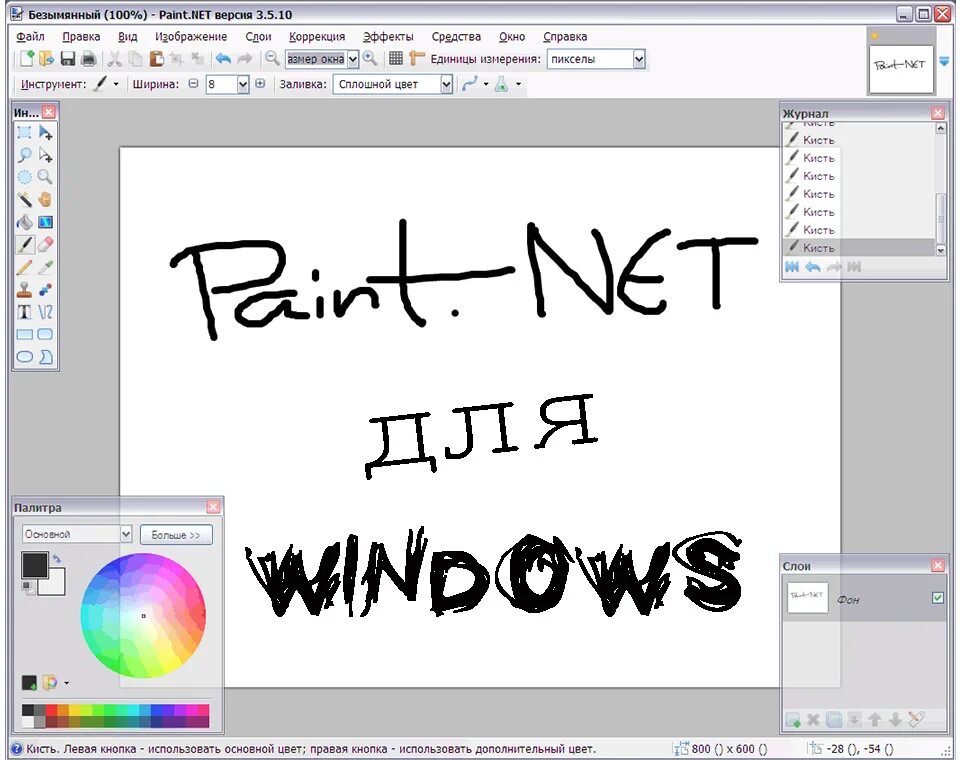
Task: Select the Move Selected Pixels tool
Action: (x=45, y=132)
